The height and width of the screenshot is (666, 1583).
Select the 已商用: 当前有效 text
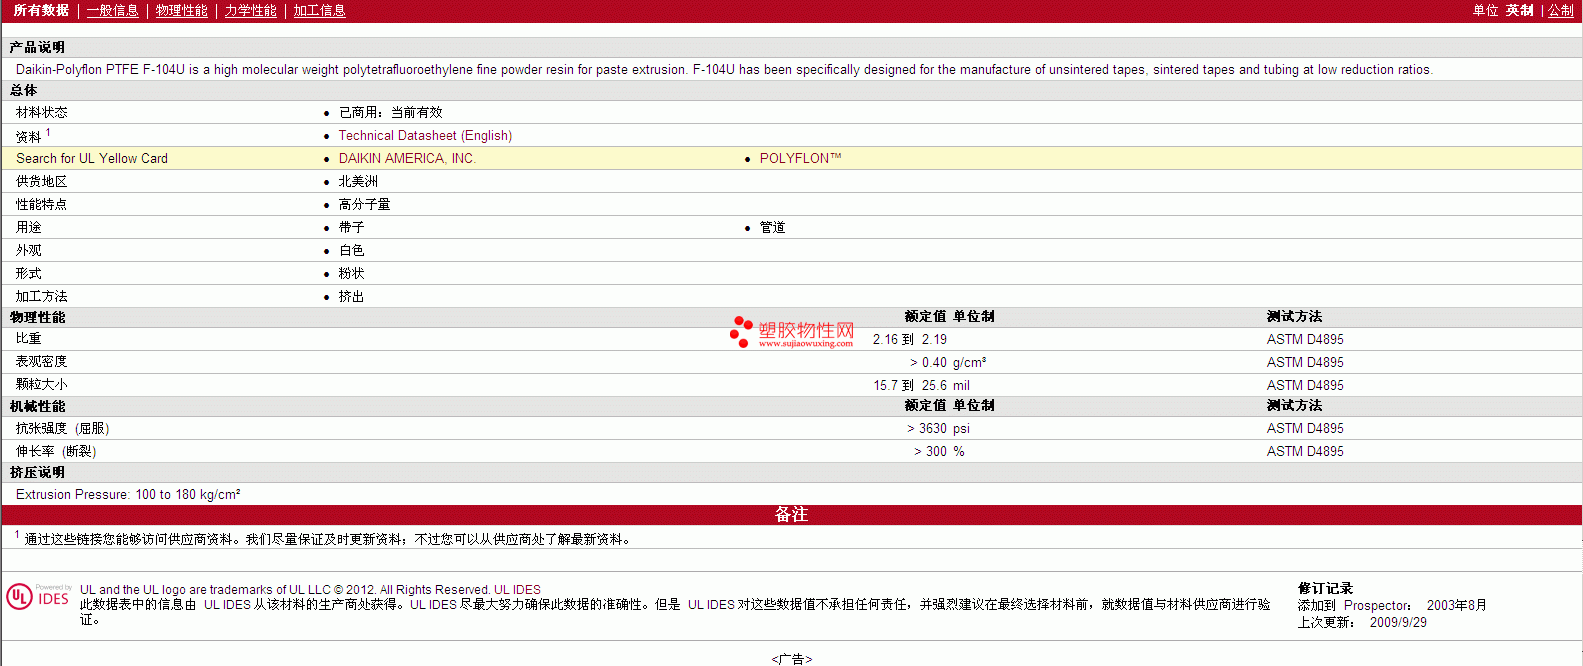tap(390, 112)
